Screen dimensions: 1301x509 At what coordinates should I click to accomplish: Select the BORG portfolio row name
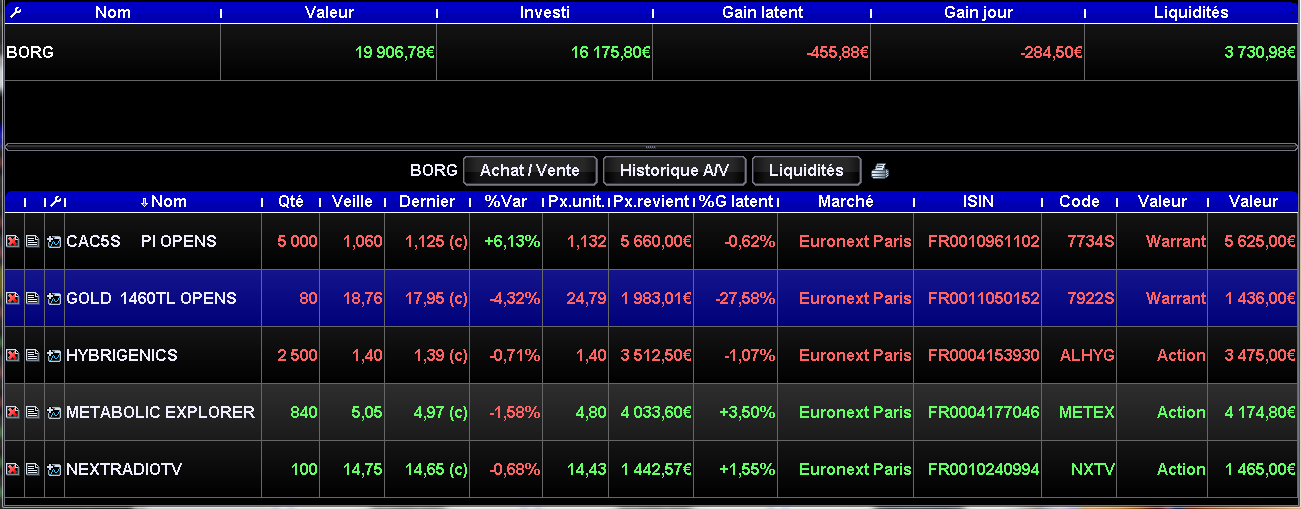pyautogui.click(x=30, y=52)
